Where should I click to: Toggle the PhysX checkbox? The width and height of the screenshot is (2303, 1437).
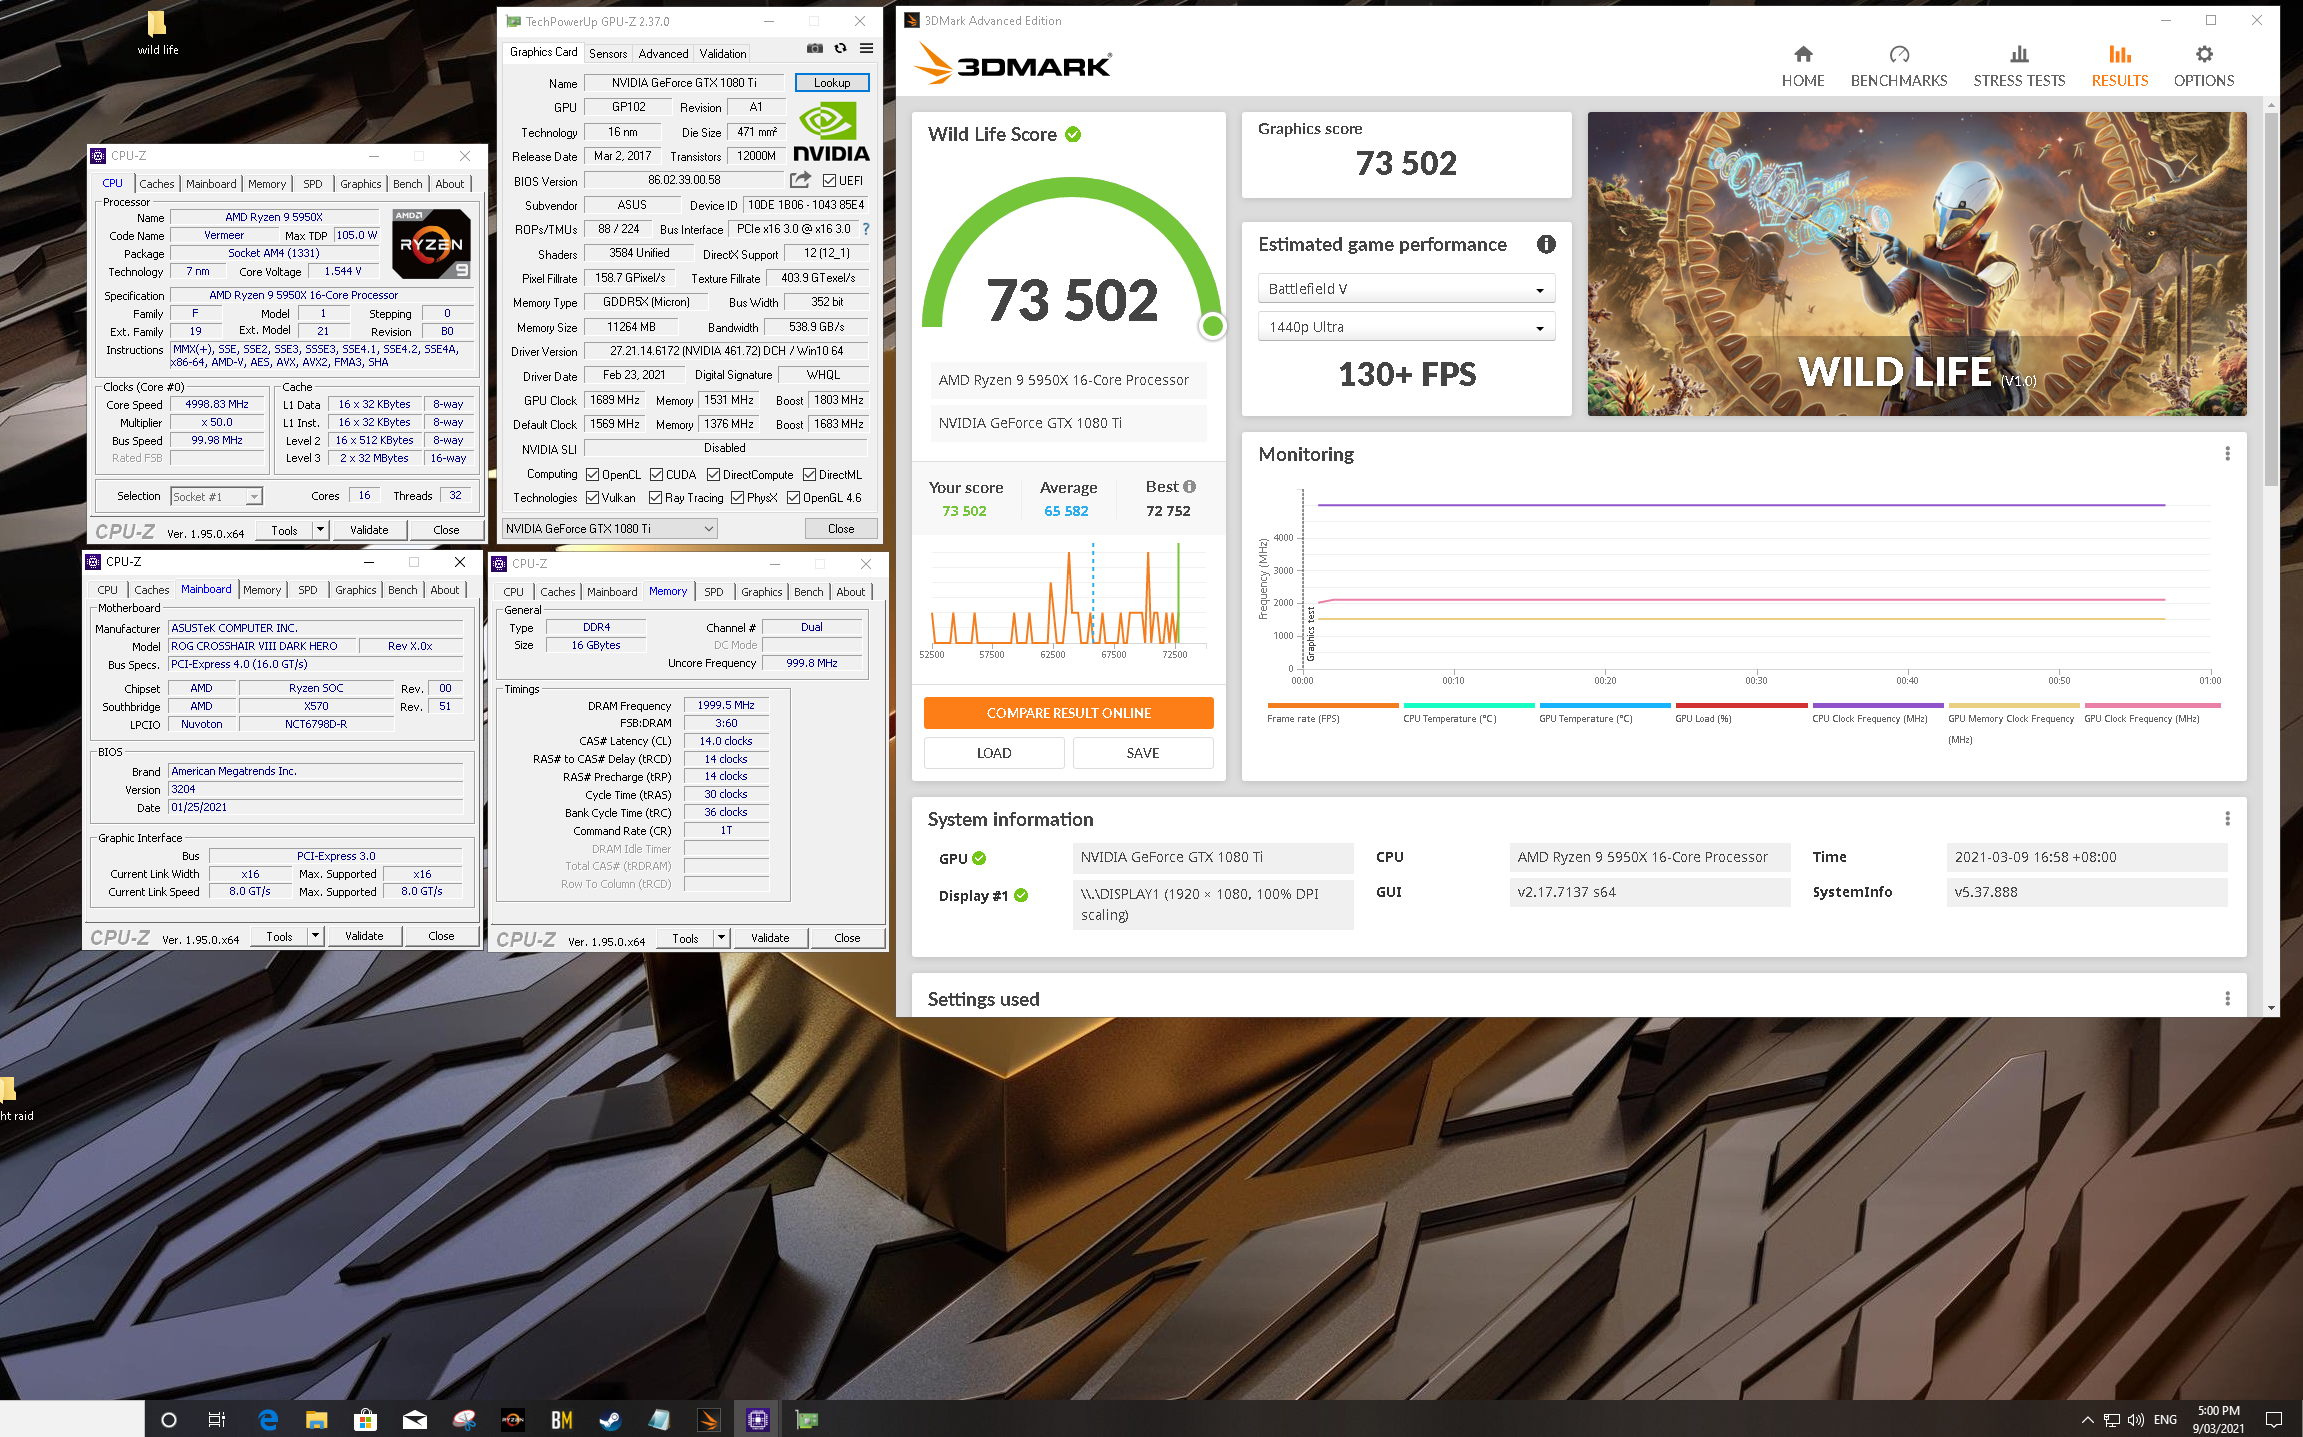737,498
